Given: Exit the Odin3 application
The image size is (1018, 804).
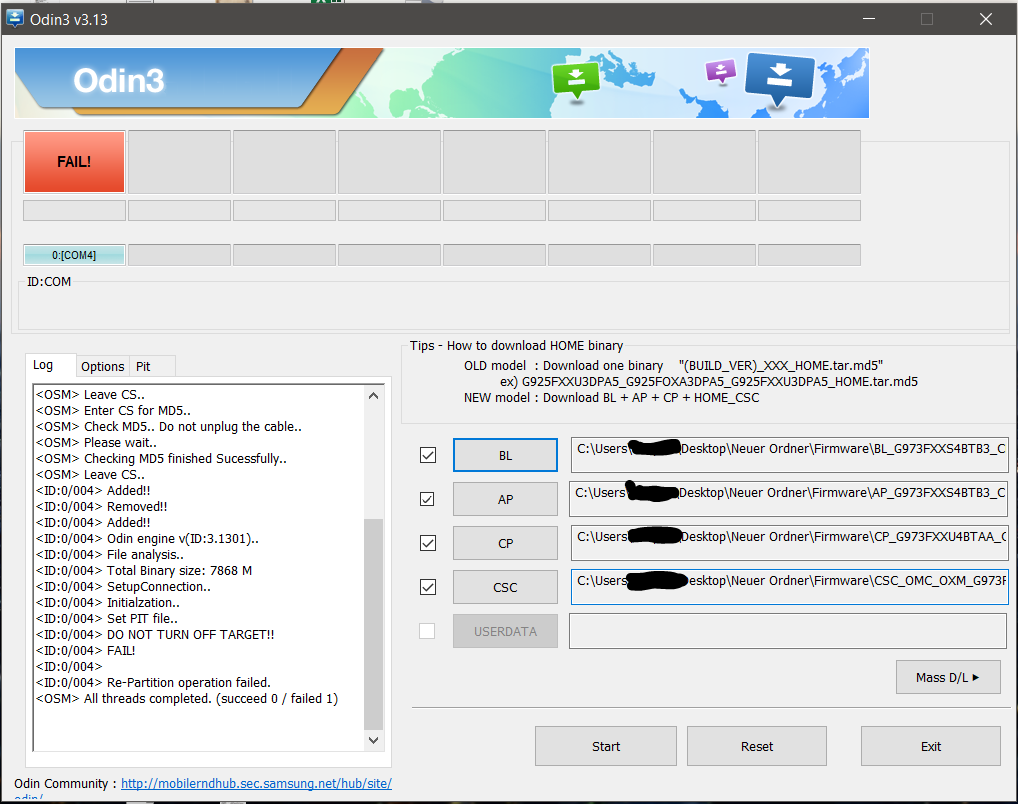Looking at the screenshot, I should (x=931, y=746).
